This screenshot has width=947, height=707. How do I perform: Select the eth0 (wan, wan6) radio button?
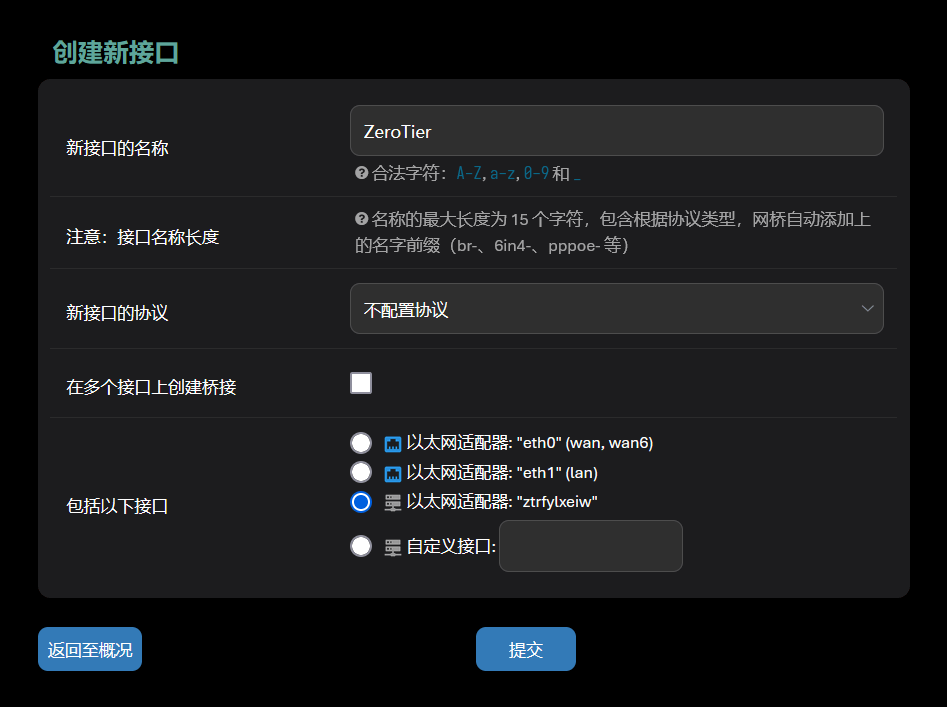tap(361, 443)
